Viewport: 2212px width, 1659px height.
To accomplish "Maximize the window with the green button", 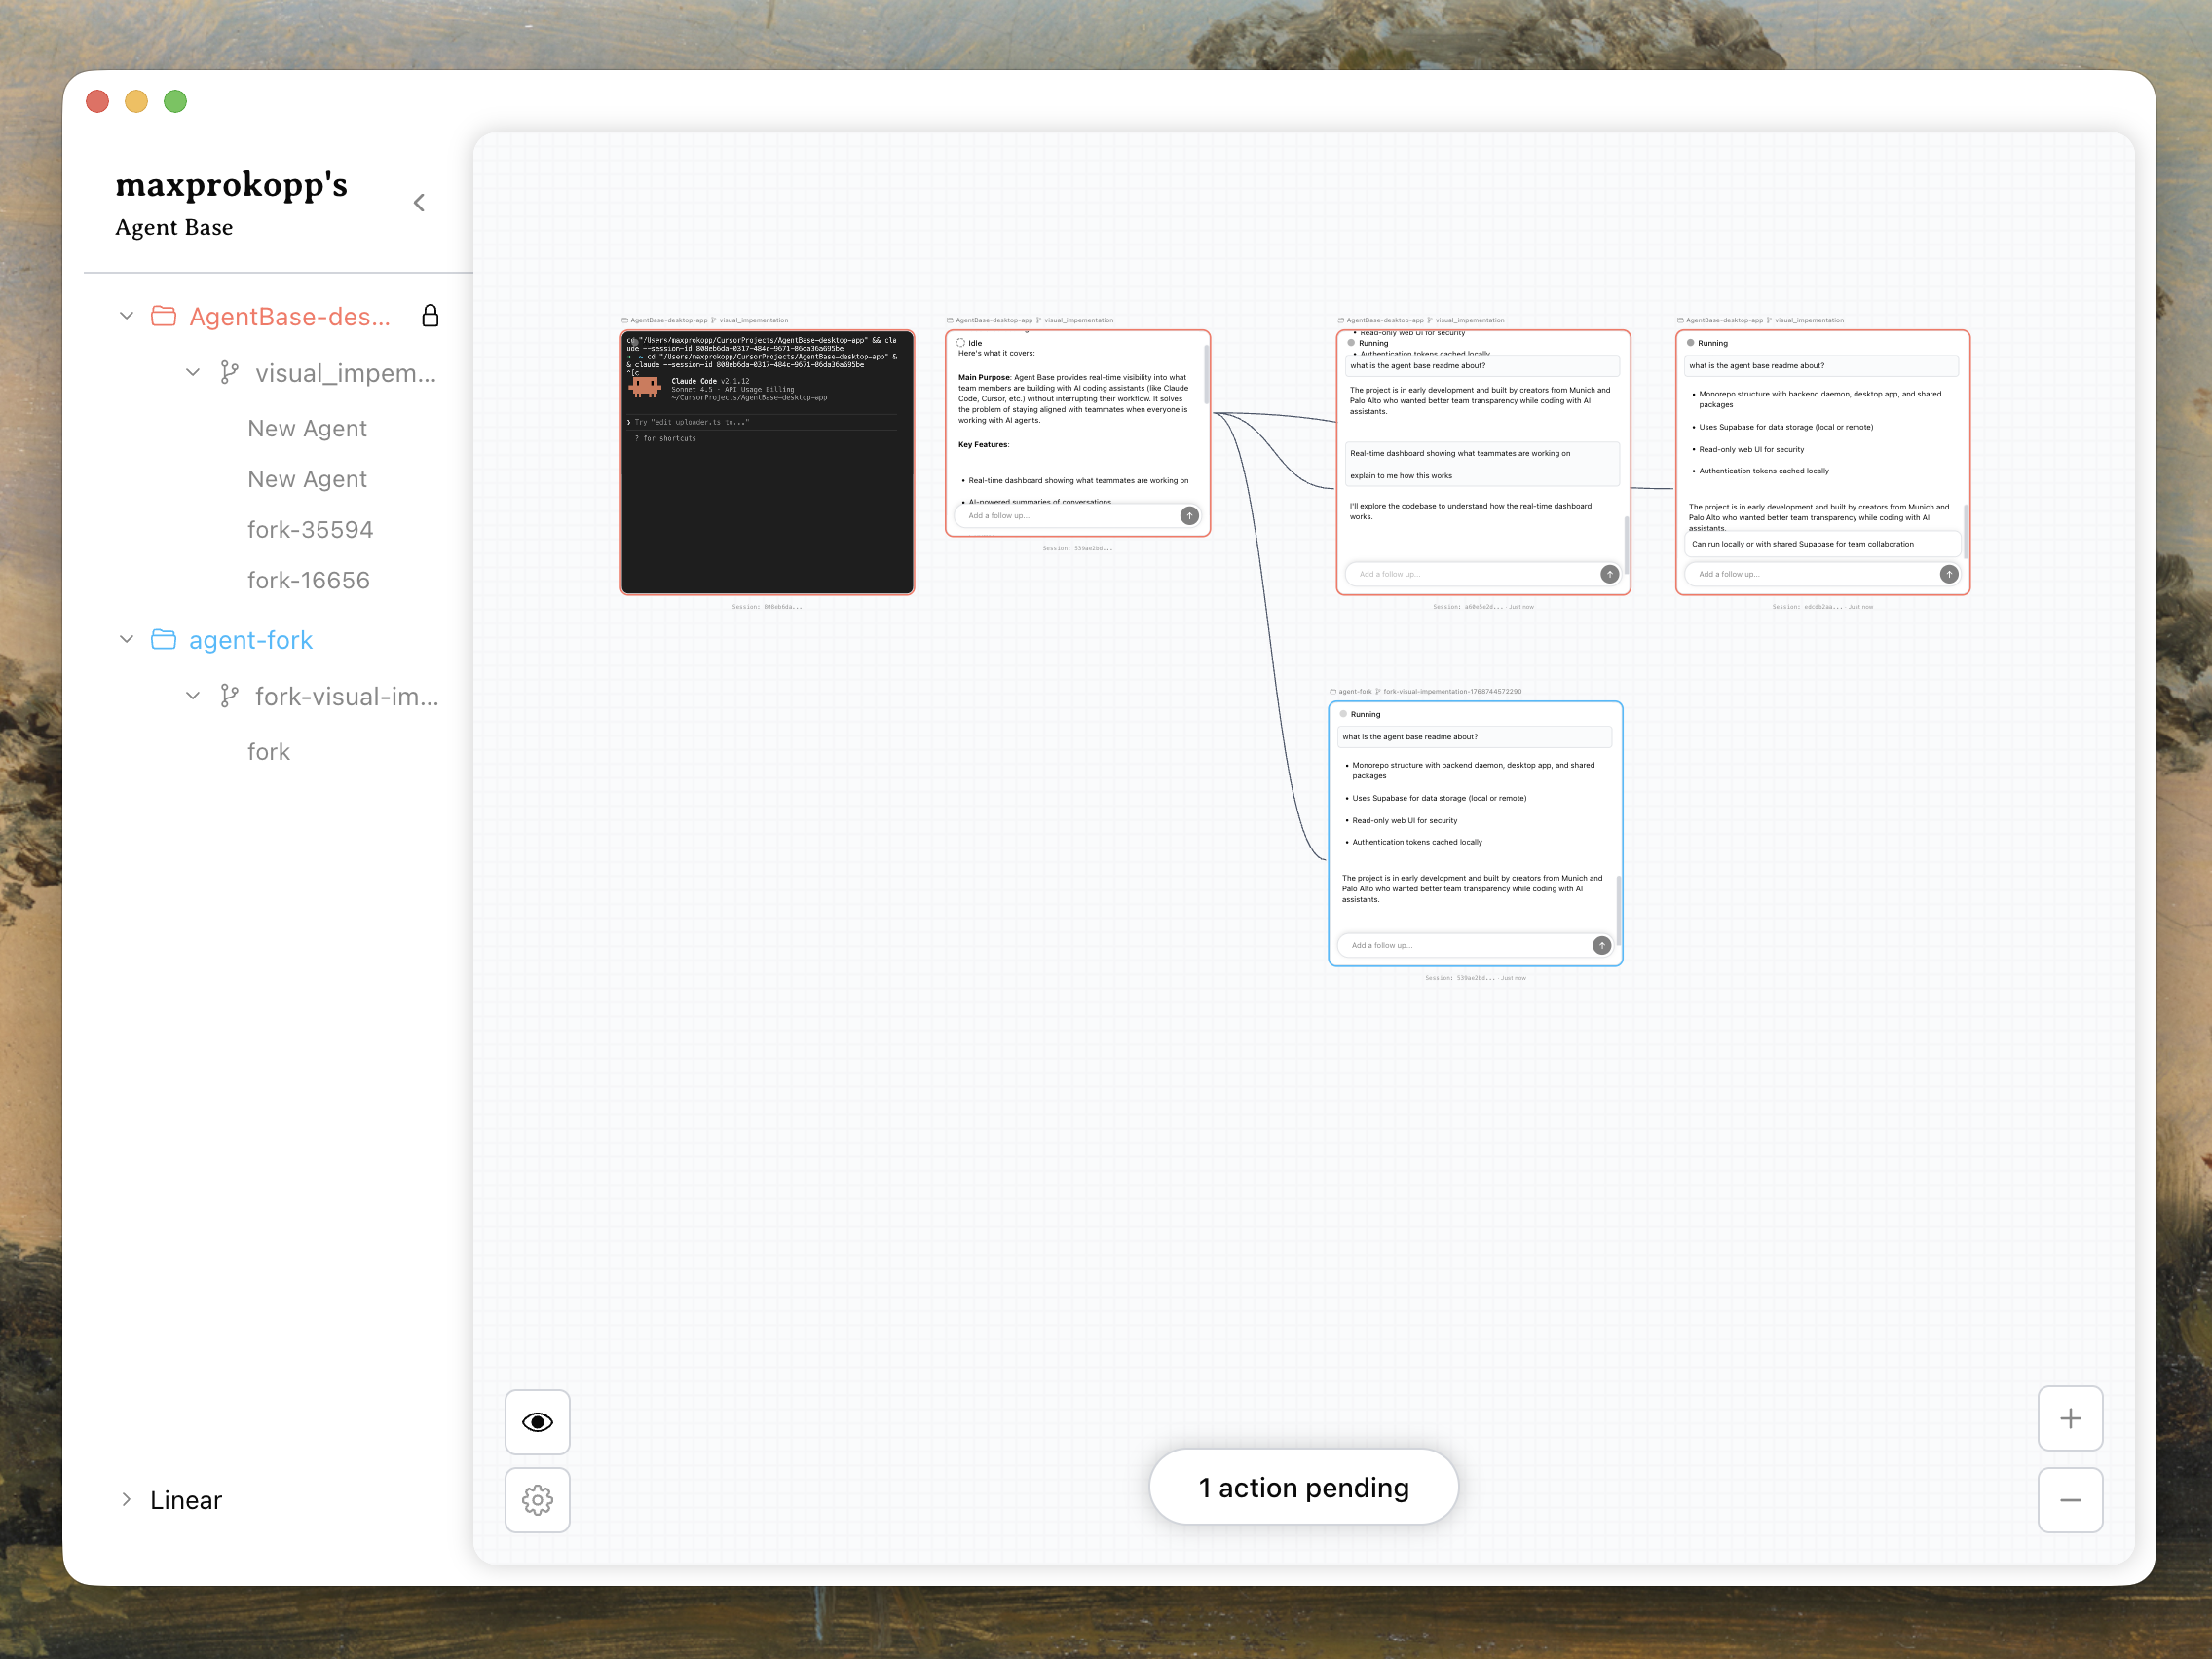I will (175, 101).
